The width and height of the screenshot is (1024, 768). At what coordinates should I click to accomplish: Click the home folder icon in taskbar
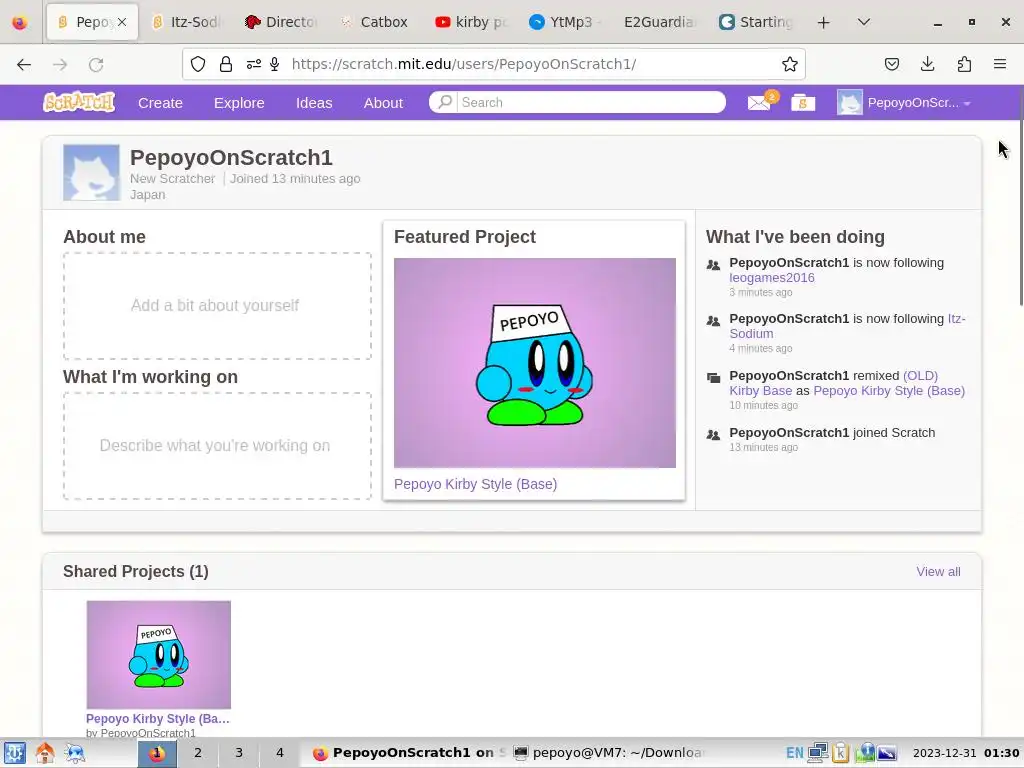pos(44,753)
